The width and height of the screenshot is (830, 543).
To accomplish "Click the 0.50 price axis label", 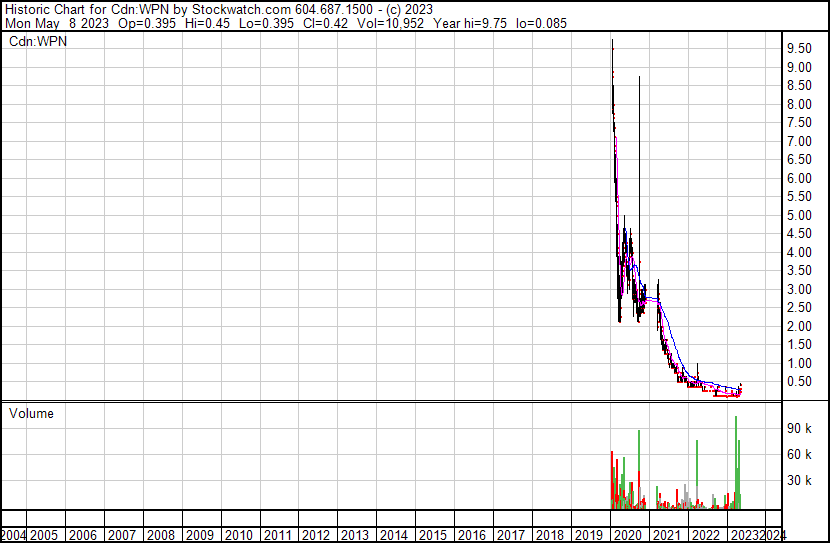I will 799,382.
